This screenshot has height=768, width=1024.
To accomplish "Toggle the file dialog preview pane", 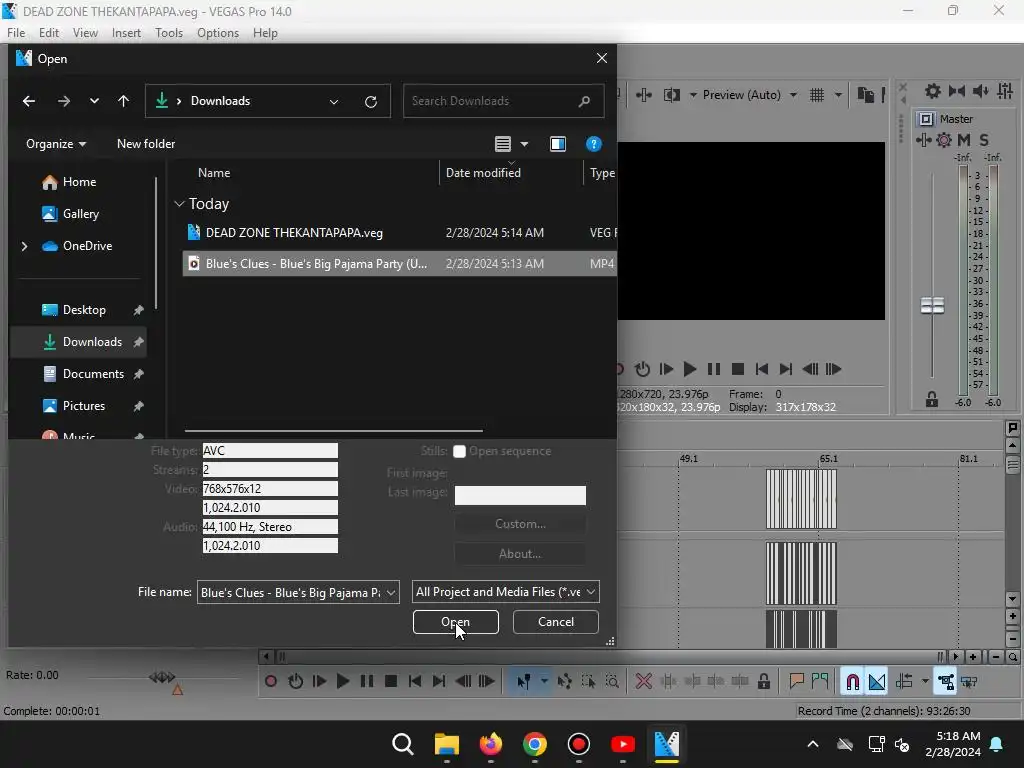I will (558, 144).
